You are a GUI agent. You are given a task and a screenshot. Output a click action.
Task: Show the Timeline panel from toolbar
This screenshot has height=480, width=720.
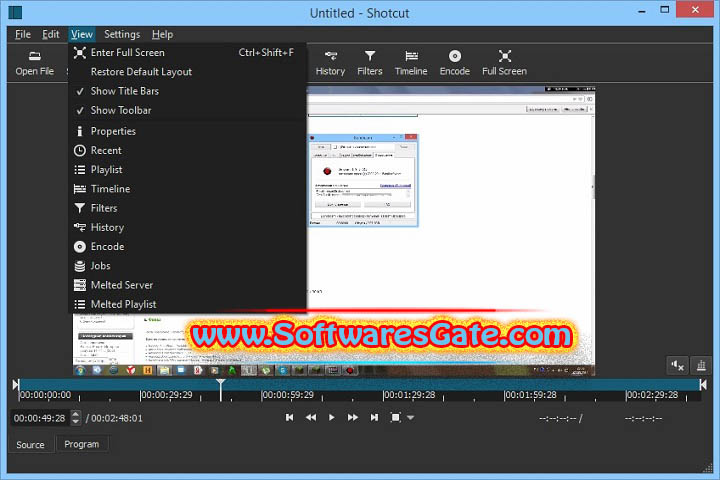(411, 63)
